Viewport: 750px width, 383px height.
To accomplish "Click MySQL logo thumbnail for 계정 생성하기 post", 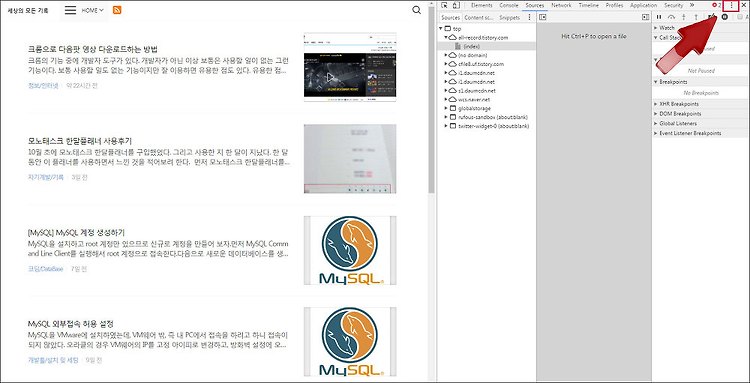I will coord(350,251).
